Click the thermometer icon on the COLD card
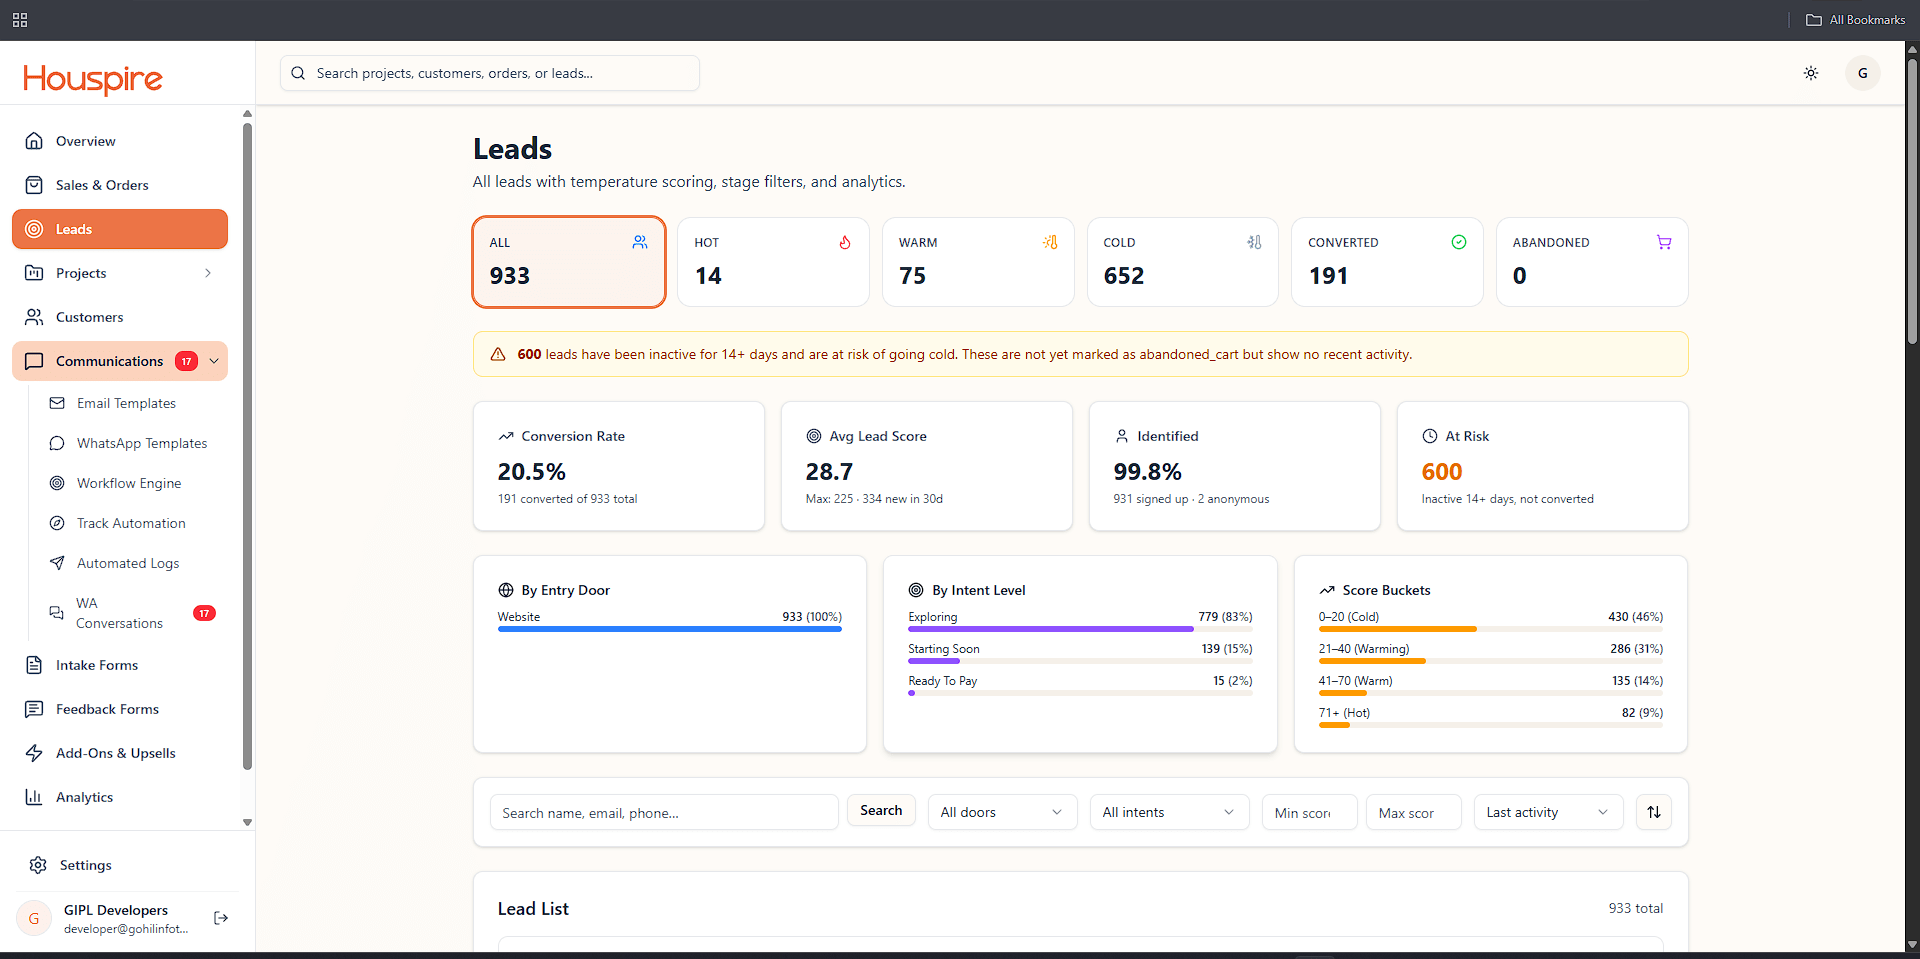Image resolution: width=1920 pixels, height=959 pixels. [1254, 242]
